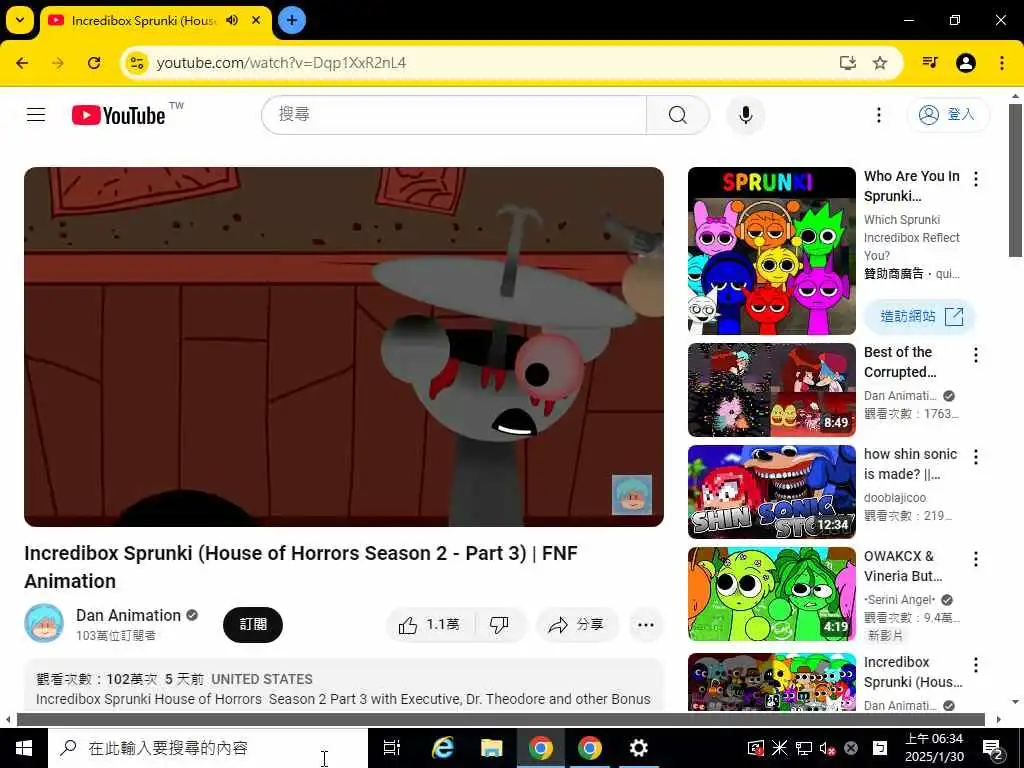Open YouTube settings three-dot menu beside sign-in
The height and width of the screenshot is (768, 1024).
click(x=878, y=115)
